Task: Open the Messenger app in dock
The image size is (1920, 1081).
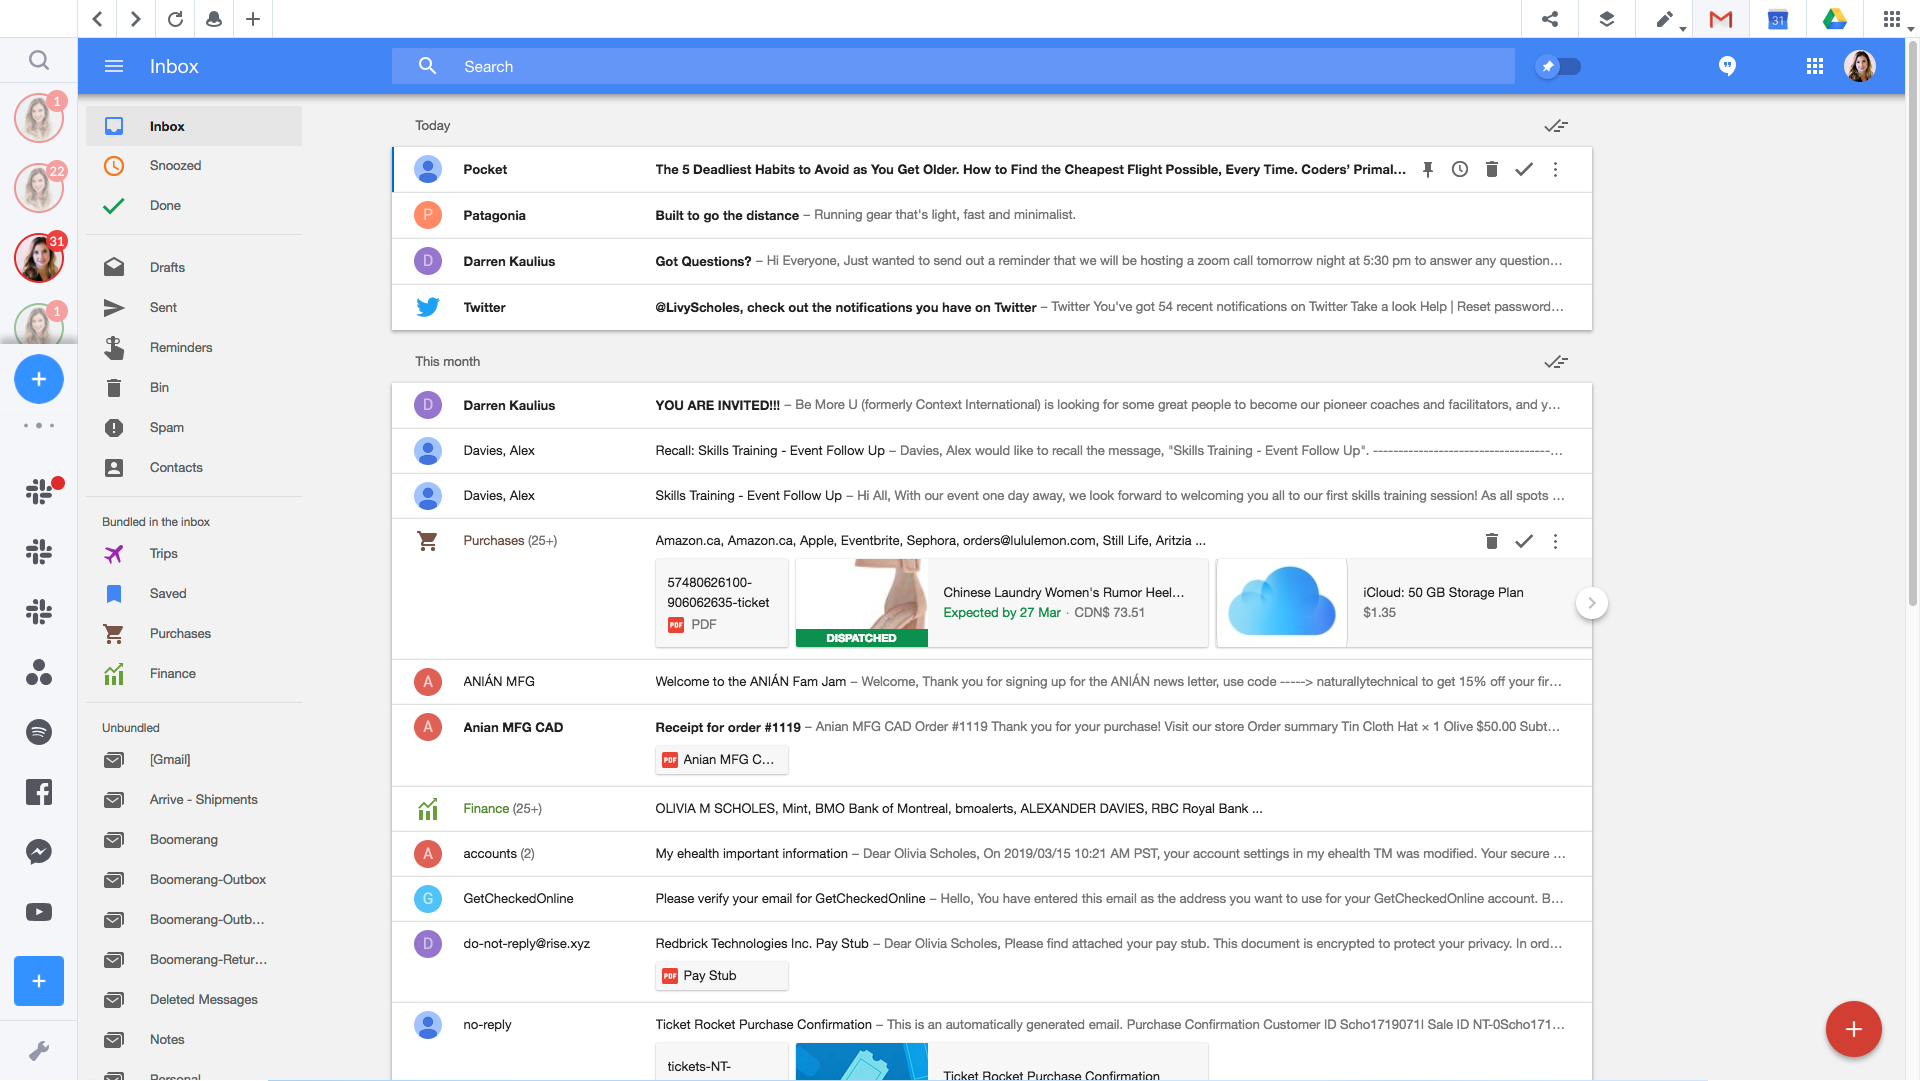Action: click(x=39, y=852)
